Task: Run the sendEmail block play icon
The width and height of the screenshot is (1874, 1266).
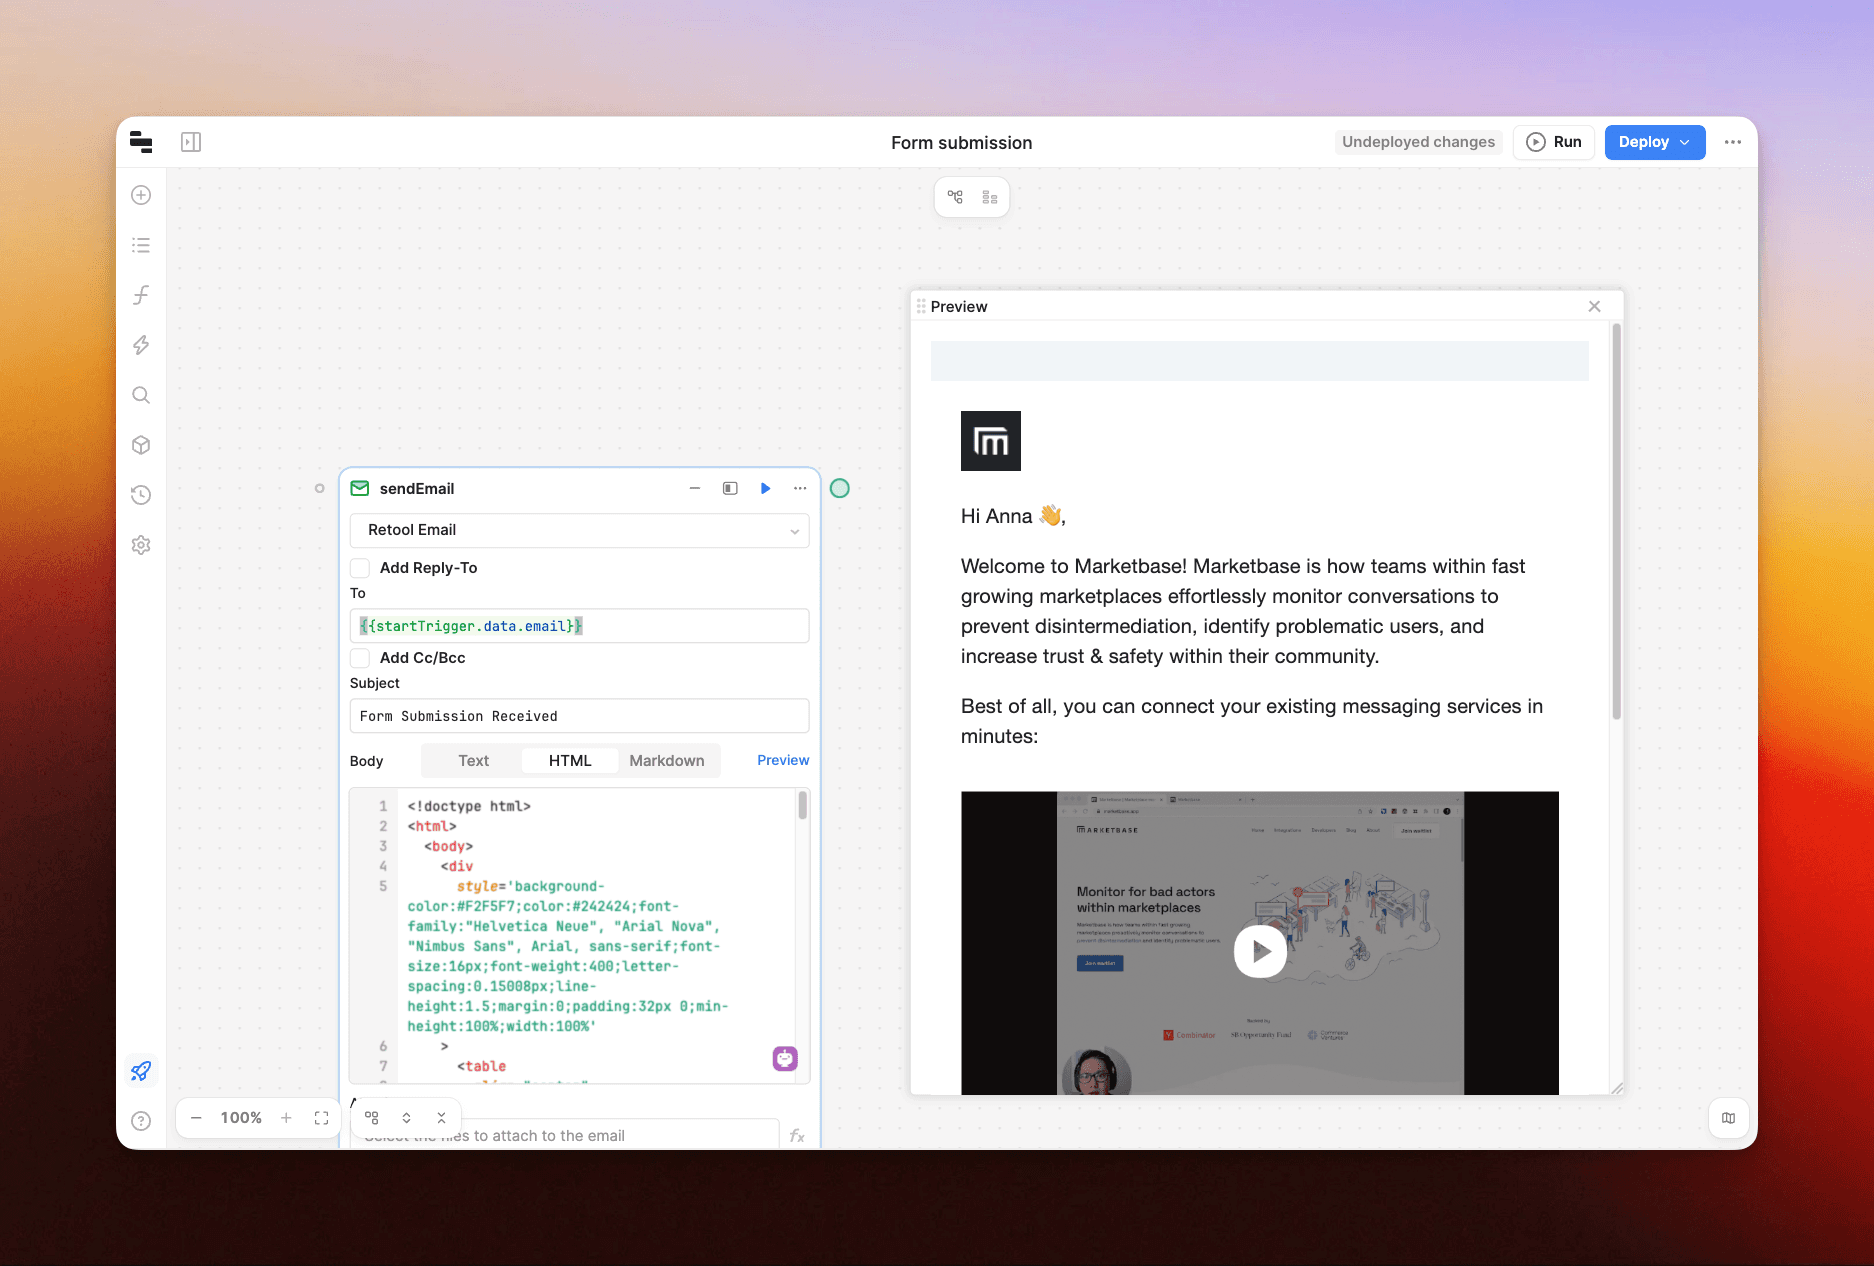Action: (x=765, y=488)
